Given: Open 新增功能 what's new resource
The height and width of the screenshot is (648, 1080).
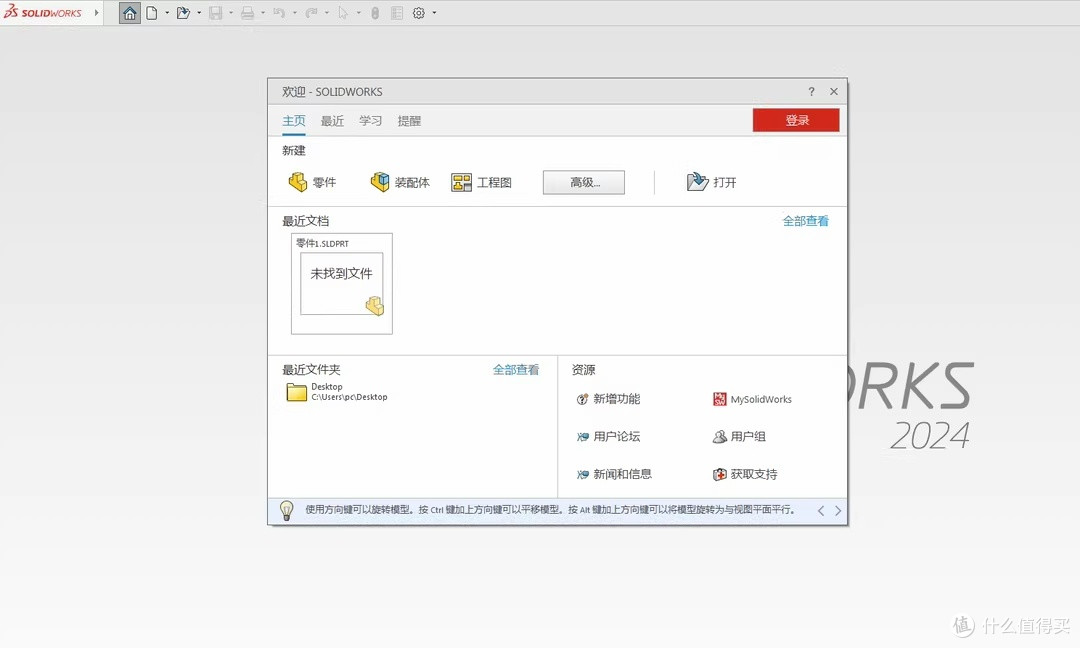Looking at the screenshot, I should (608, 399).
